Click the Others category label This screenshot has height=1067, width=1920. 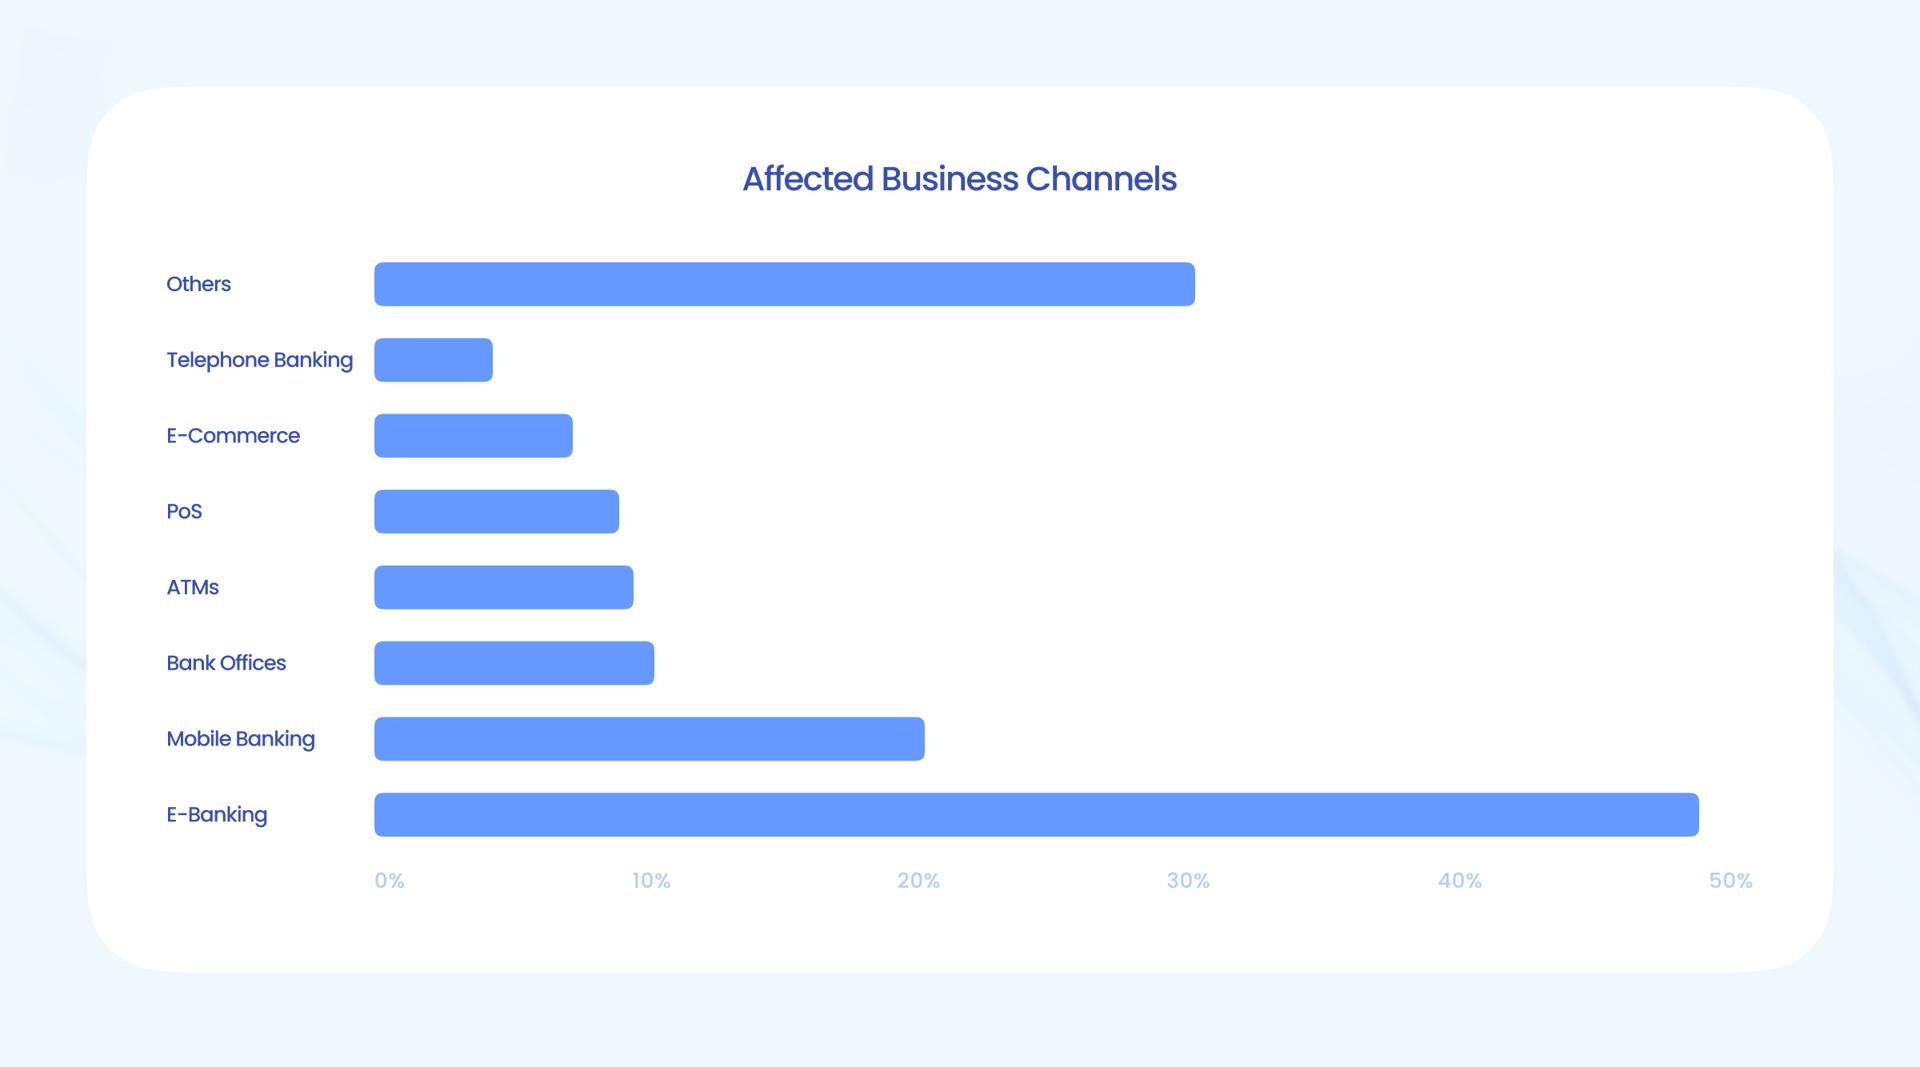coord(198,284)
